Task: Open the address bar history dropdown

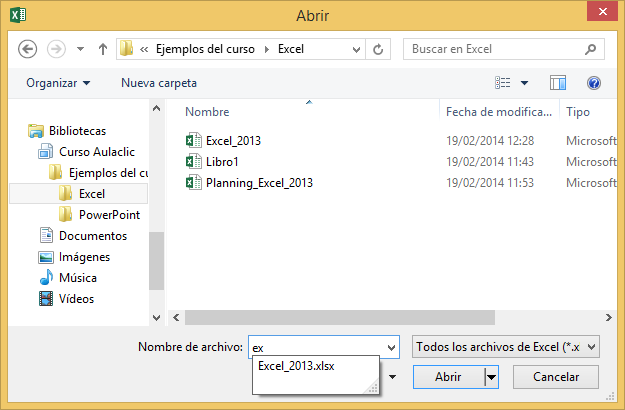Action: click(355, 48)
